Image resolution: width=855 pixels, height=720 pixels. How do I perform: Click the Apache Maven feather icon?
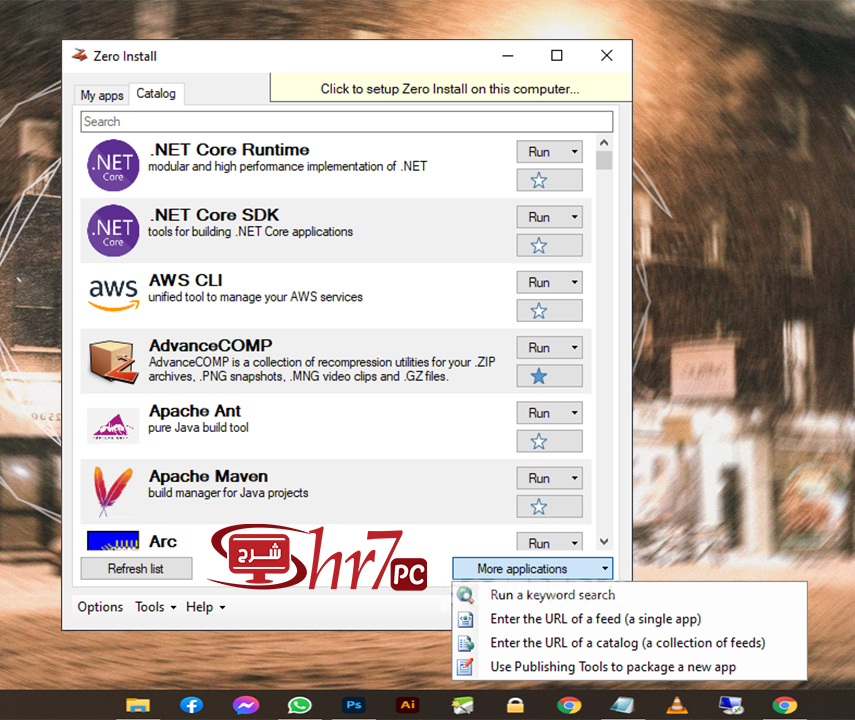tap(113, 491)
